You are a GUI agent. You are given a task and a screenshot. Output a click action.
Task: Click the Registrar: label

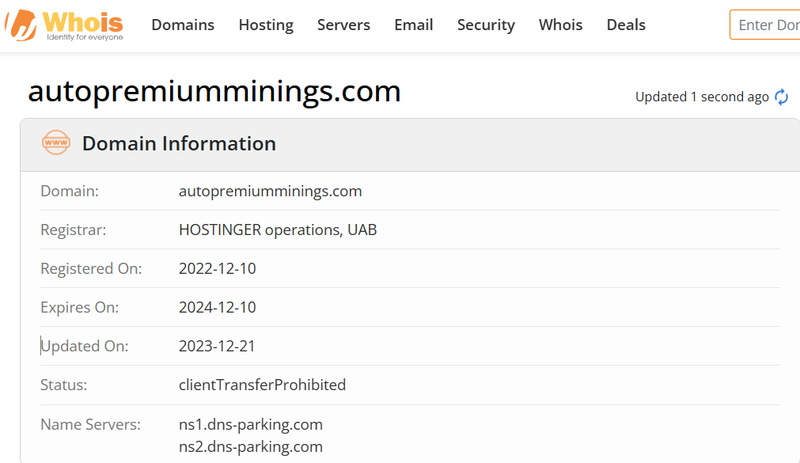tap(73, 230)
